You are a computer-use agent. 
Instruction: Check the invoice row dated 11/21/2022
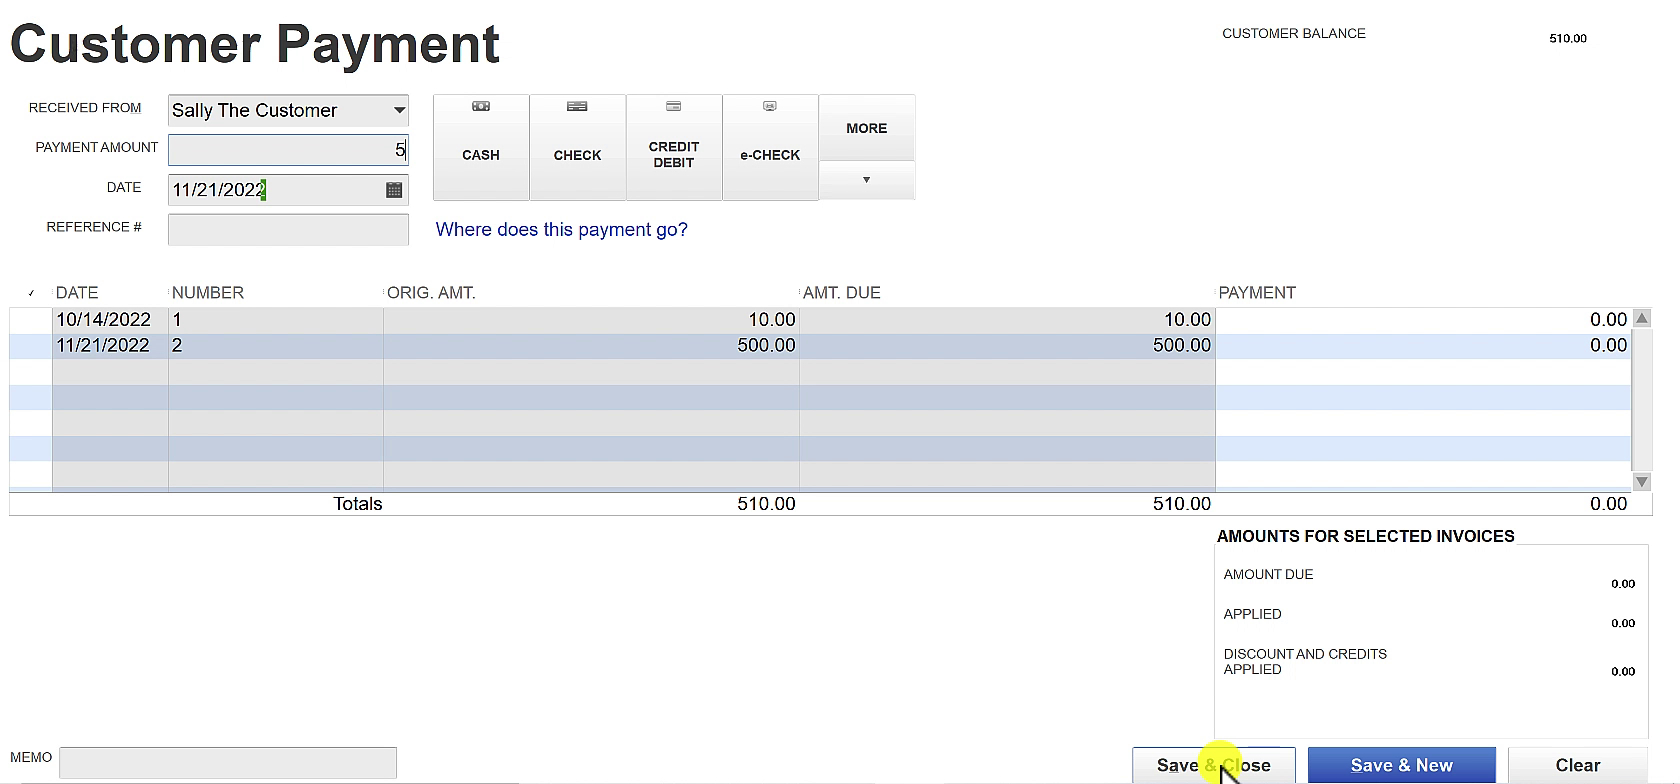pos(31,346)
